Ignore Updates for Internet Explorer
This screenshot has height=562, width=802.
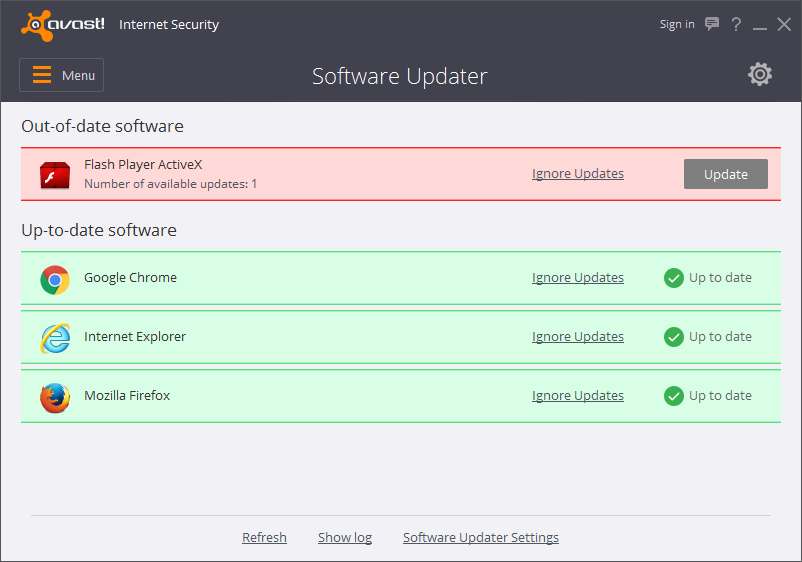(577, 336)
